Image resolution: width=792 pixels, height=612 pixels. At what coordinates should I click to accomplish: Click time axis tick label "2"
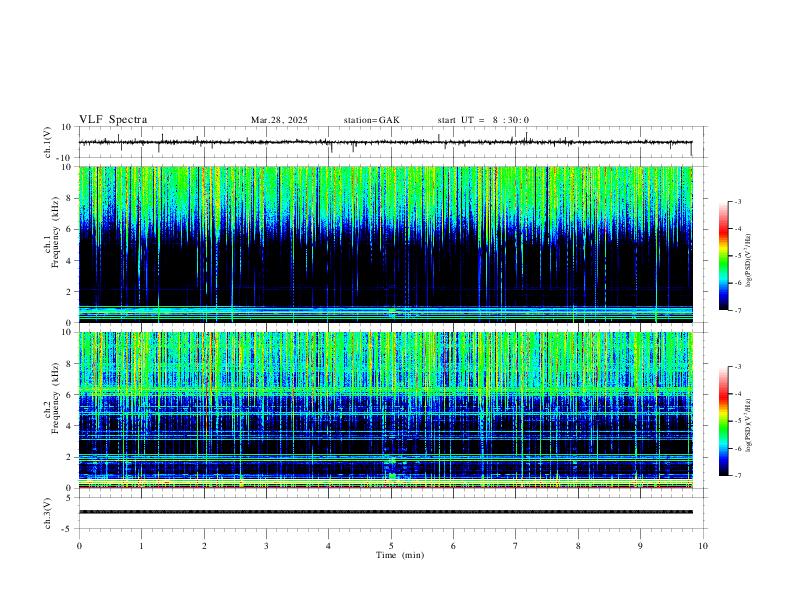pyautogui.click(x=204, y=546)
